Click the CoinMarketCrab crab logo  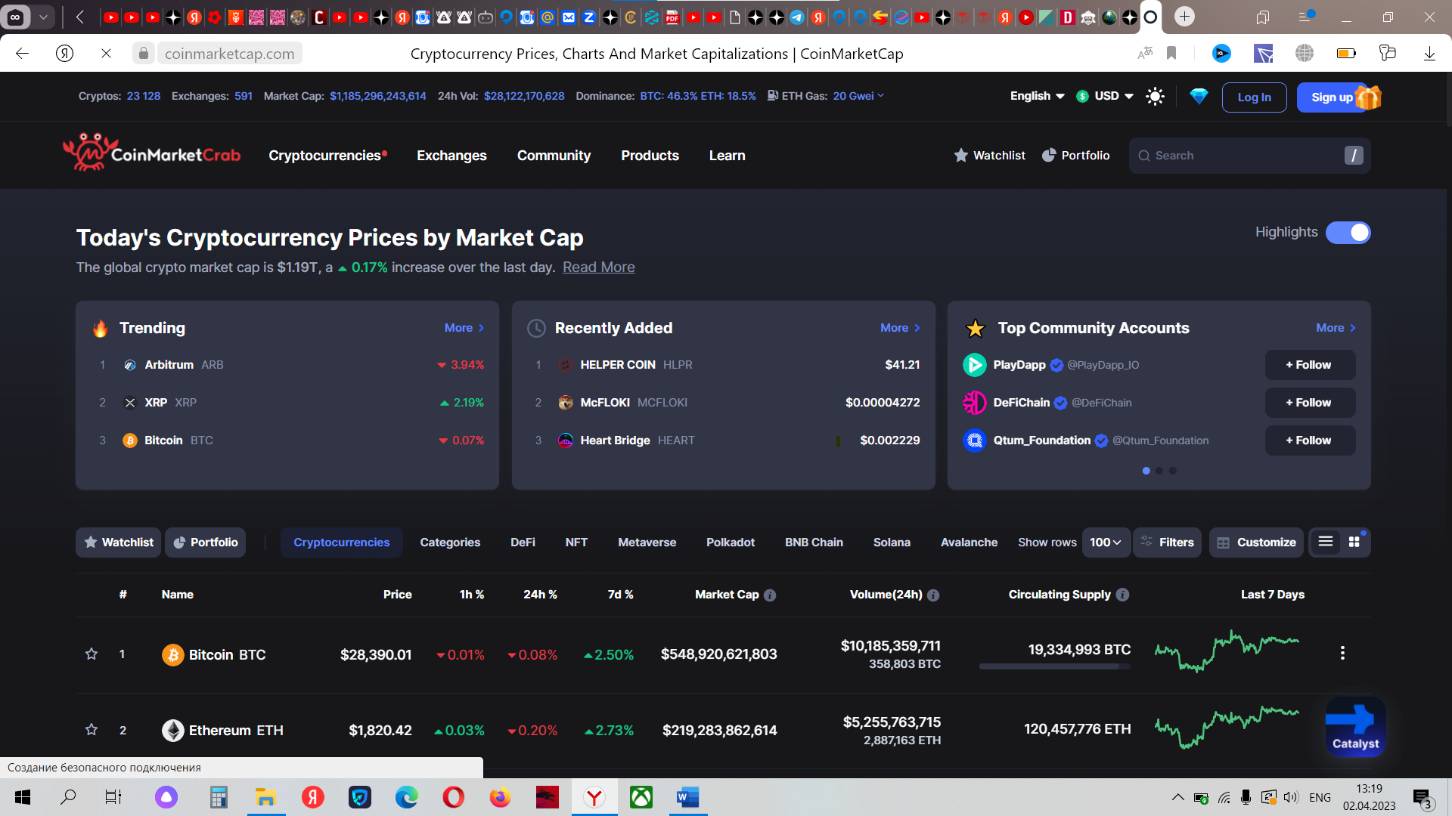point(151,154)
